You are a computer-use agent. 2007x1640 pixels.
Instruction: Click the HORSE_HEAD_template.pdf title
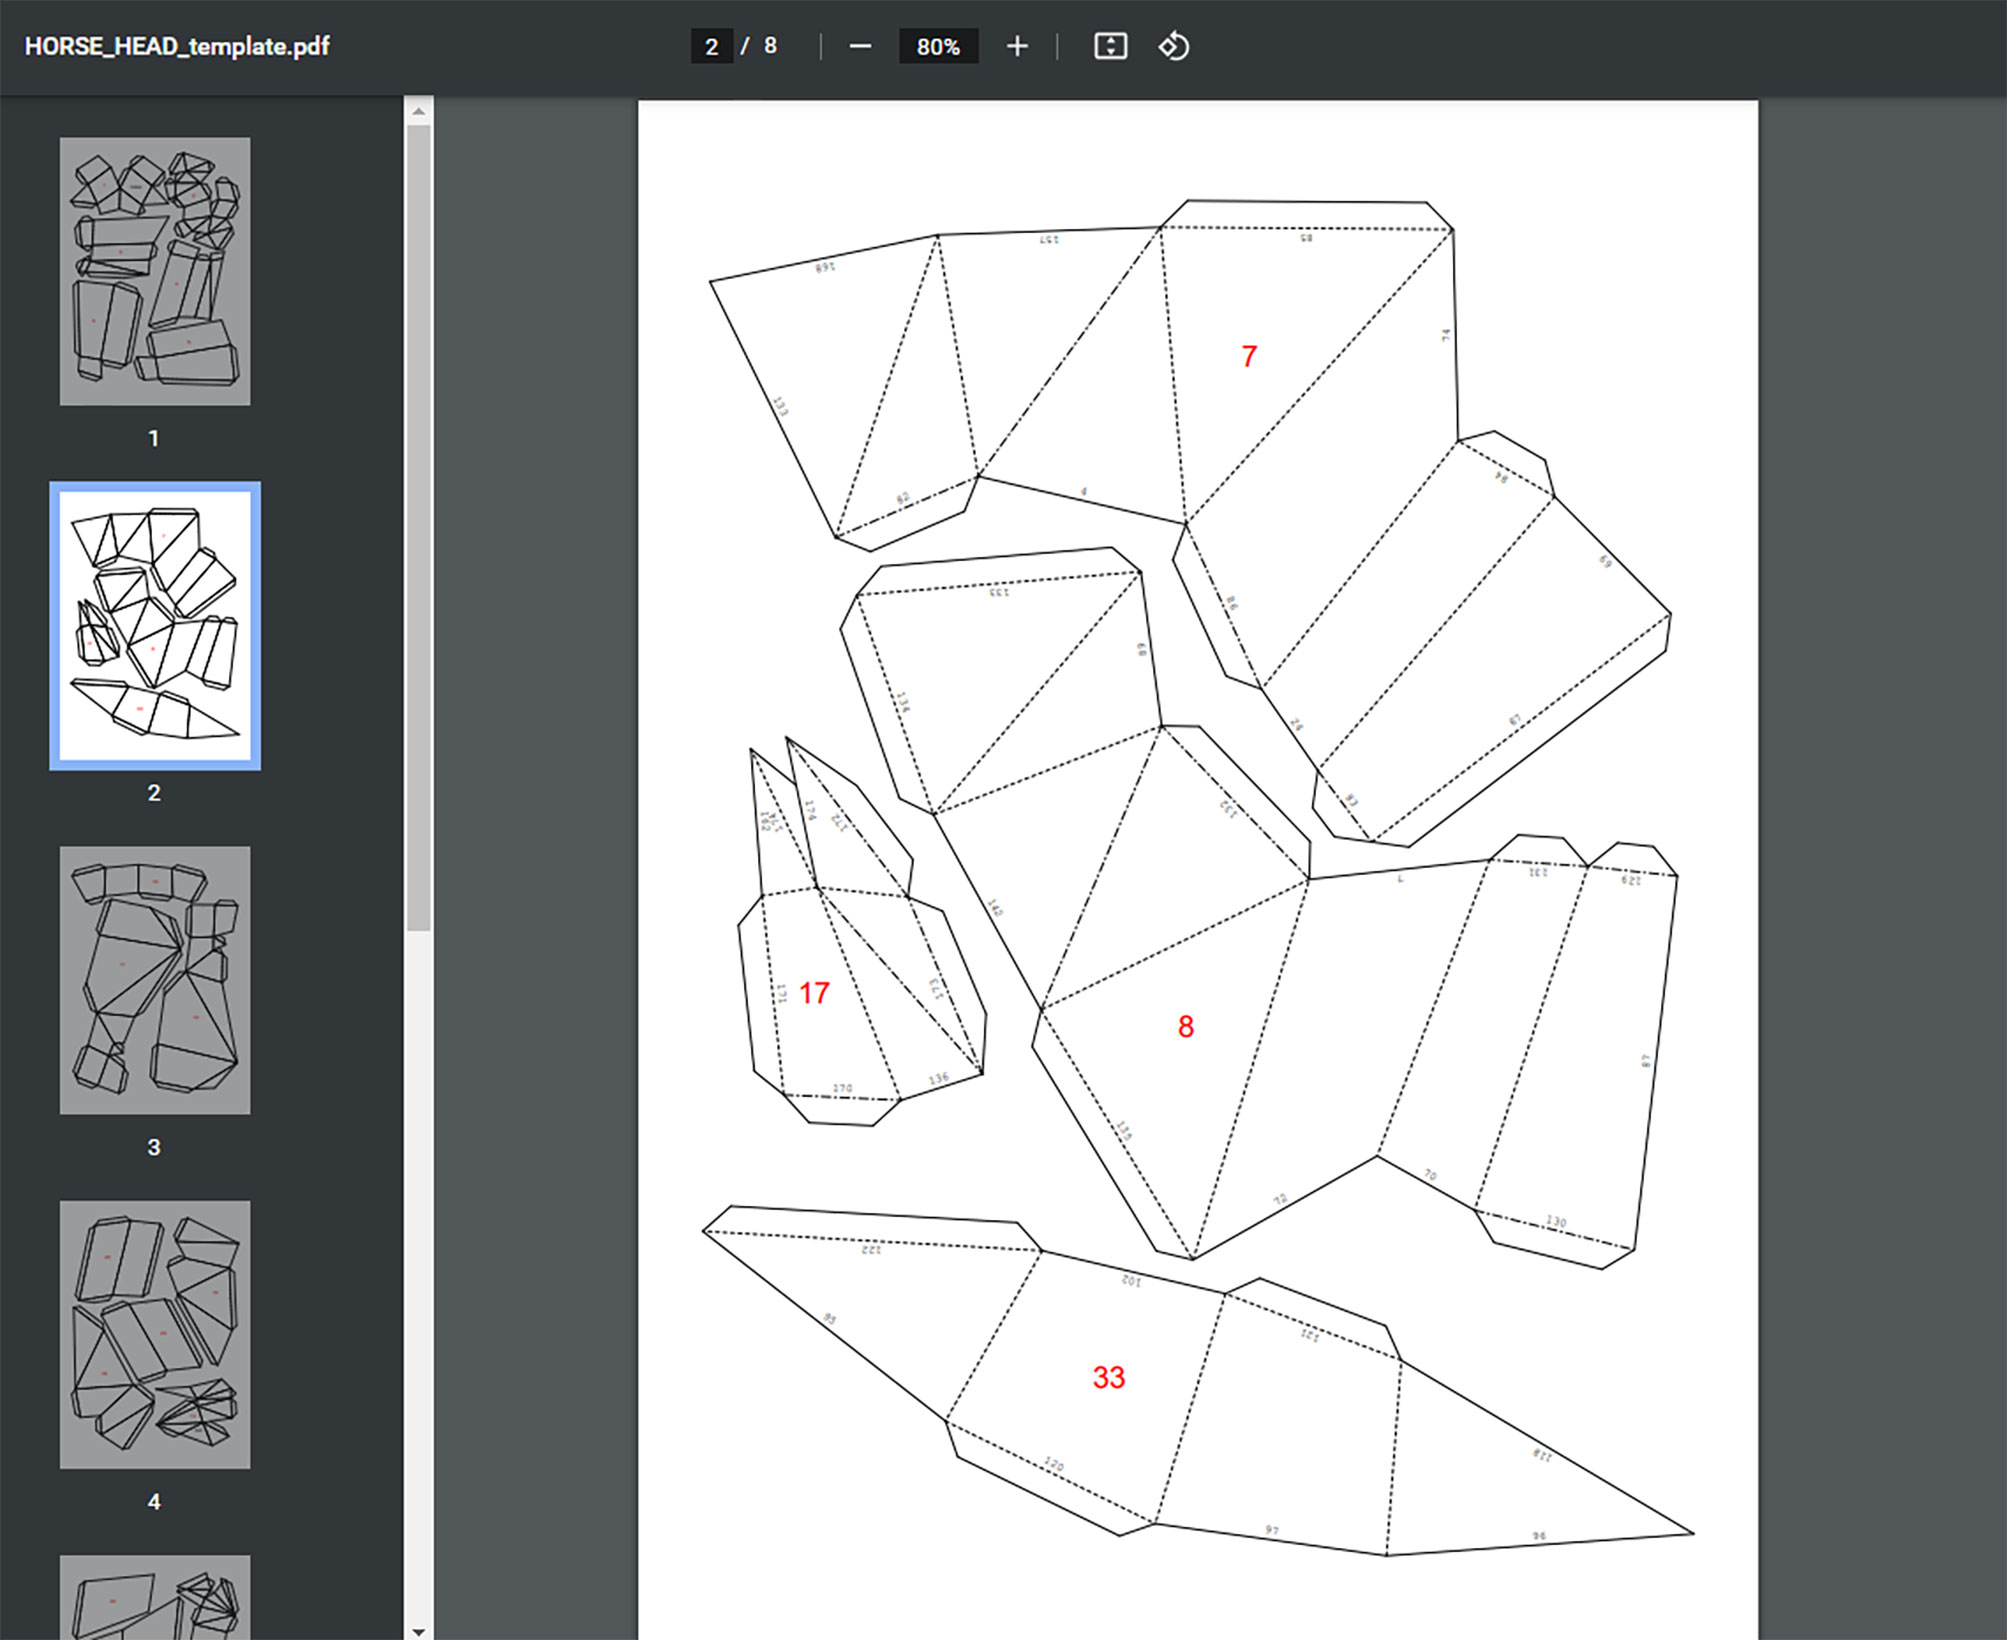tap(177, 47)
